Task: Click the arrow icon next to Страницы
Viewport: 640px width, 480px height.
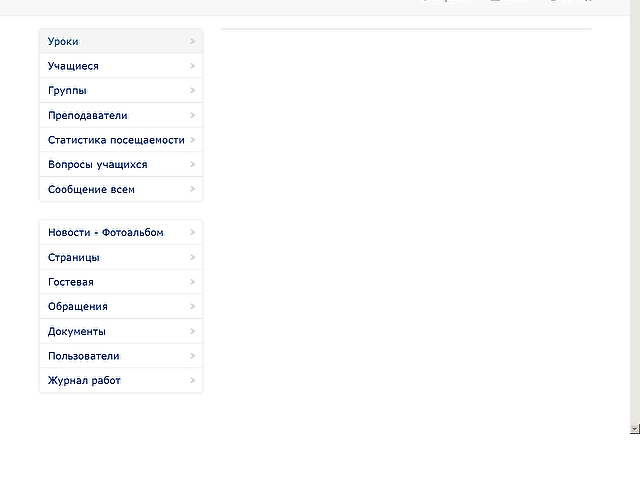Action: pyautogui.click(x=192, y=258)
